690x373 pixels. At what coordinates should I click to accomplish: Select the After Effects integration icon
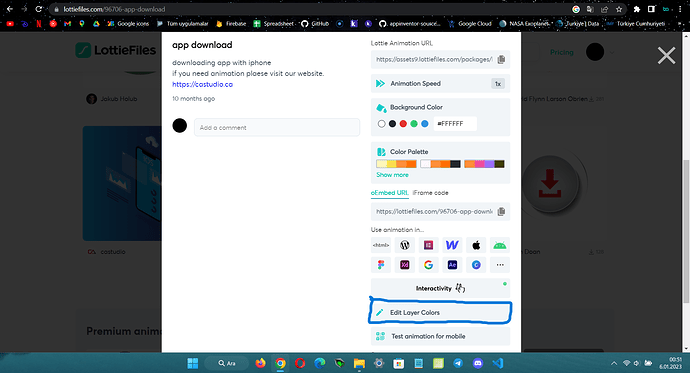(x=452, y=265)
